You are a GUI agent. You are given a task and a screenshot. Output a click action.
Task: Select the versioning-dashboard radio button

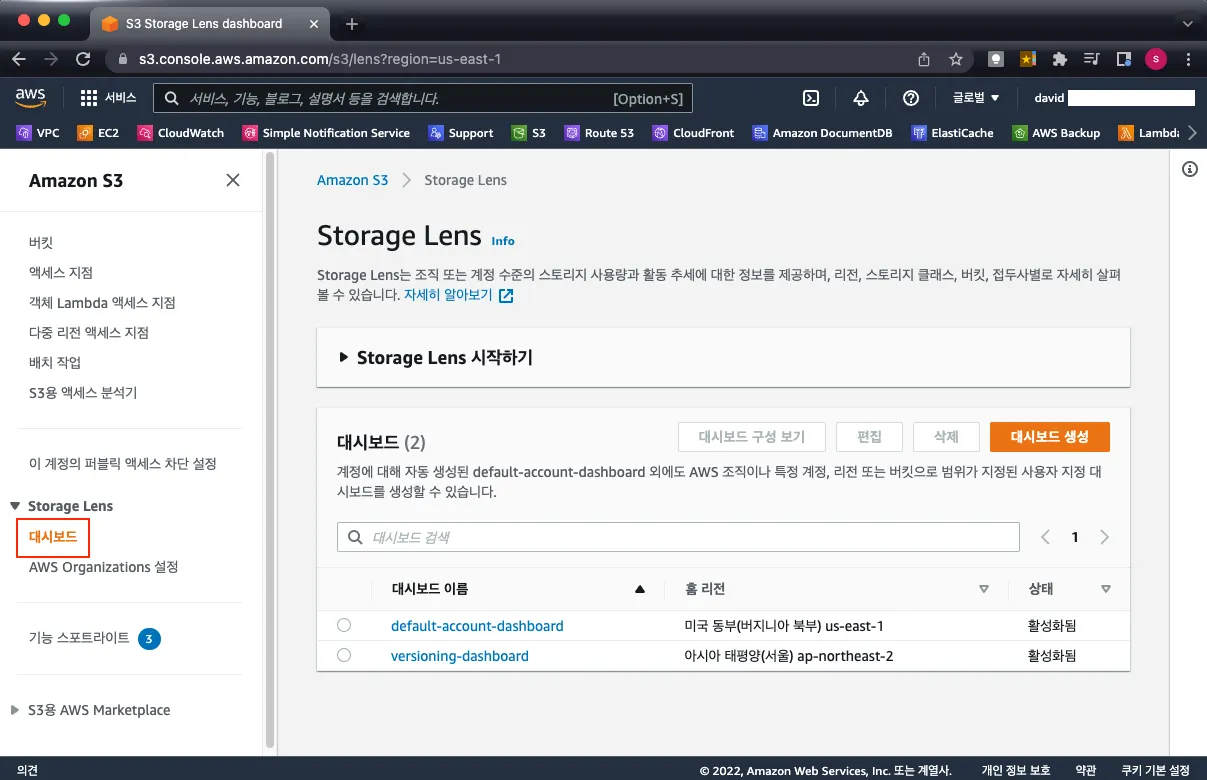click(344, 655)
